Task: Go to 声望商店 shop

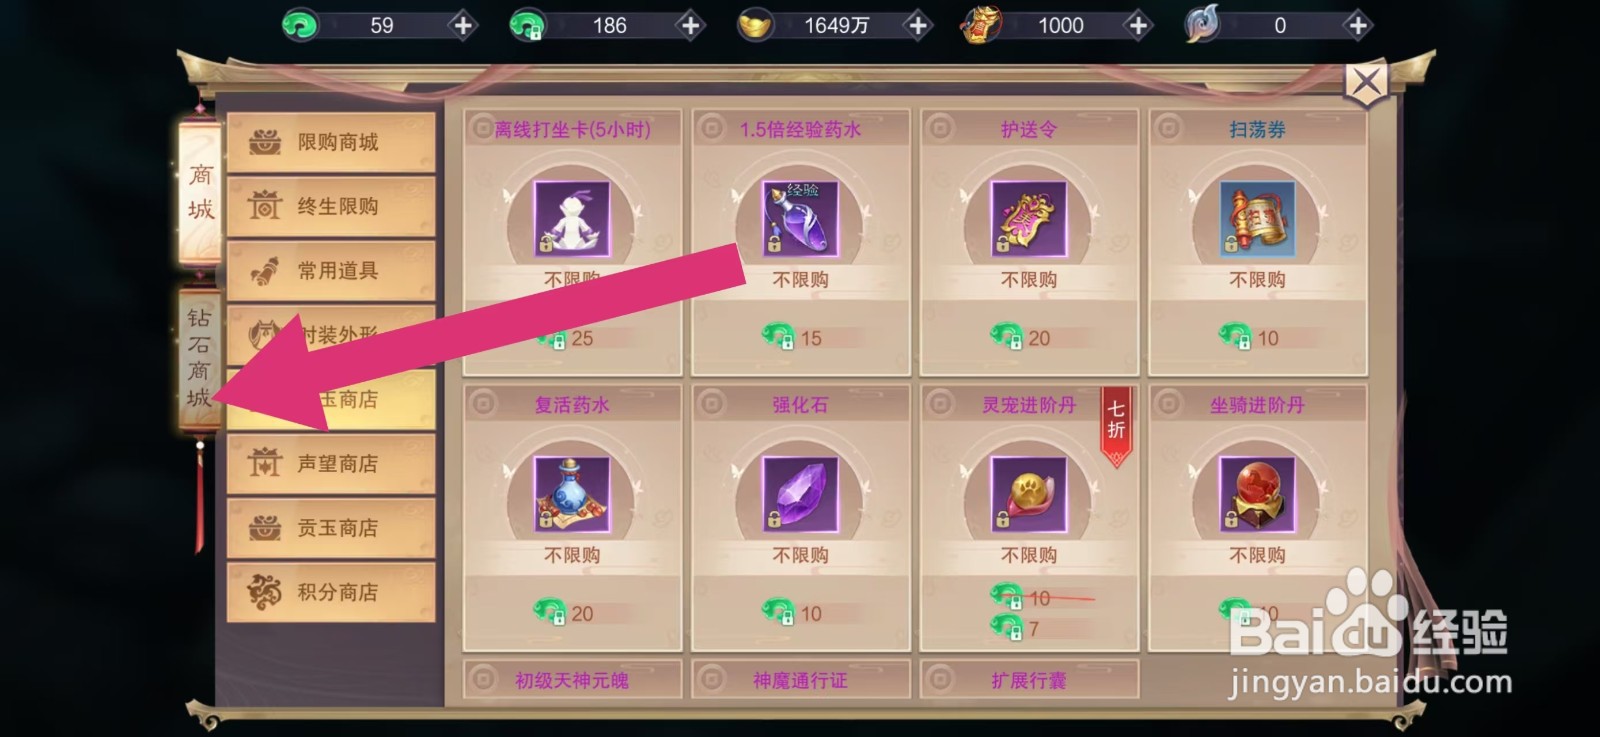Action: pyautogui.click(x=331, y=463)
